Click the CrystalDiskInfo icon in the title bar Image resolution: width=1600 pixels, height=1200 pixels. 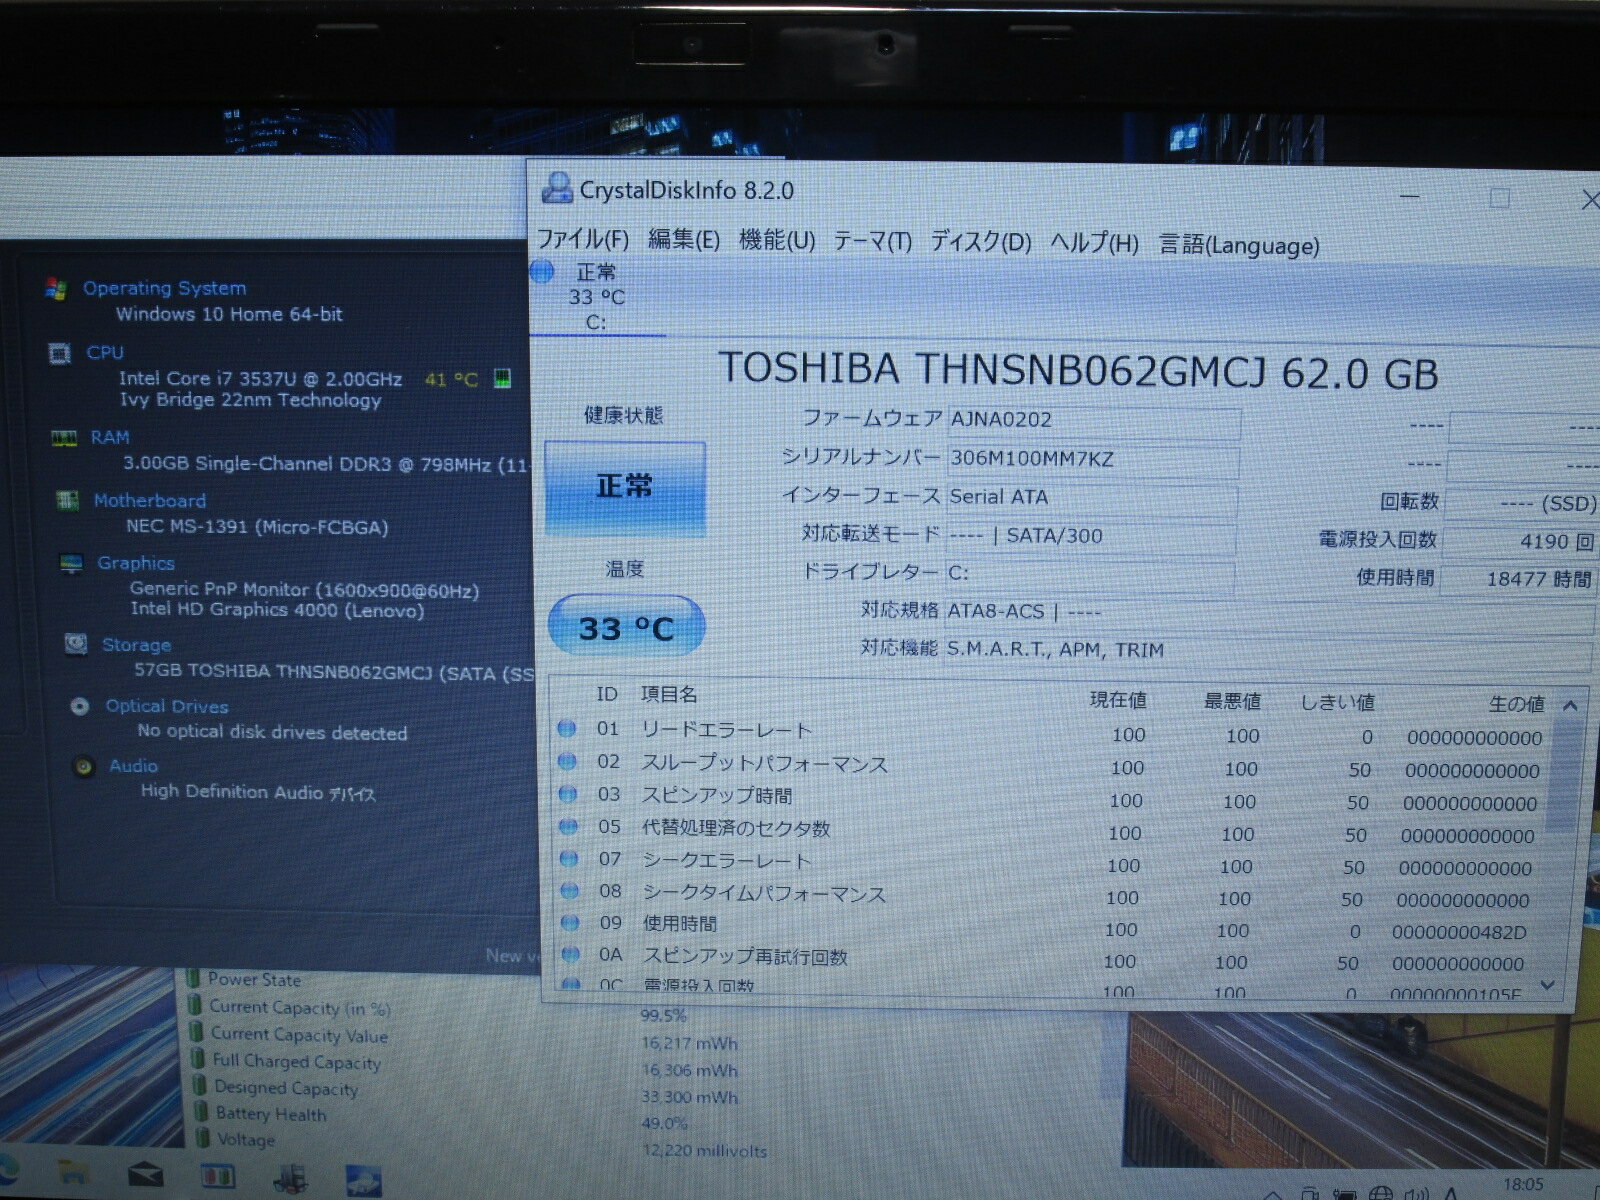pos(556,186)
